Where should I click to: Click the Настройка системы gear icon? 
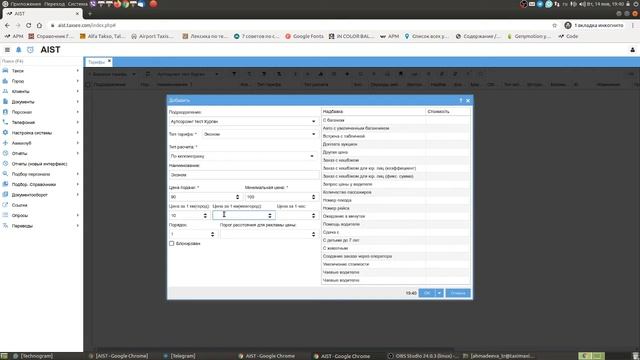click(5, 133)
